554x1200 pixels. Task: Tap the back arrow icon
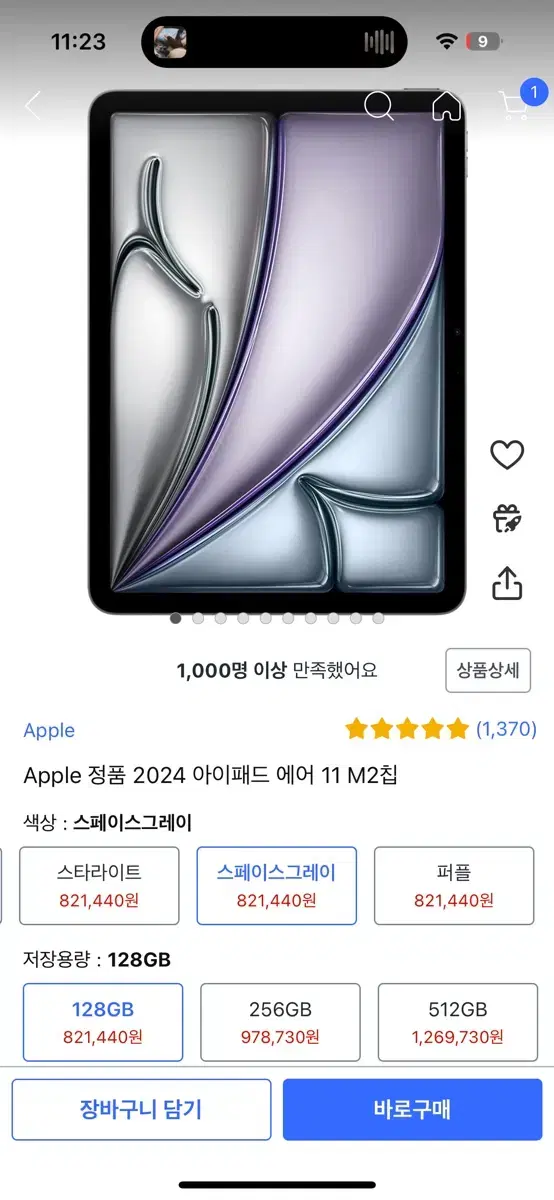click(33, 106)
